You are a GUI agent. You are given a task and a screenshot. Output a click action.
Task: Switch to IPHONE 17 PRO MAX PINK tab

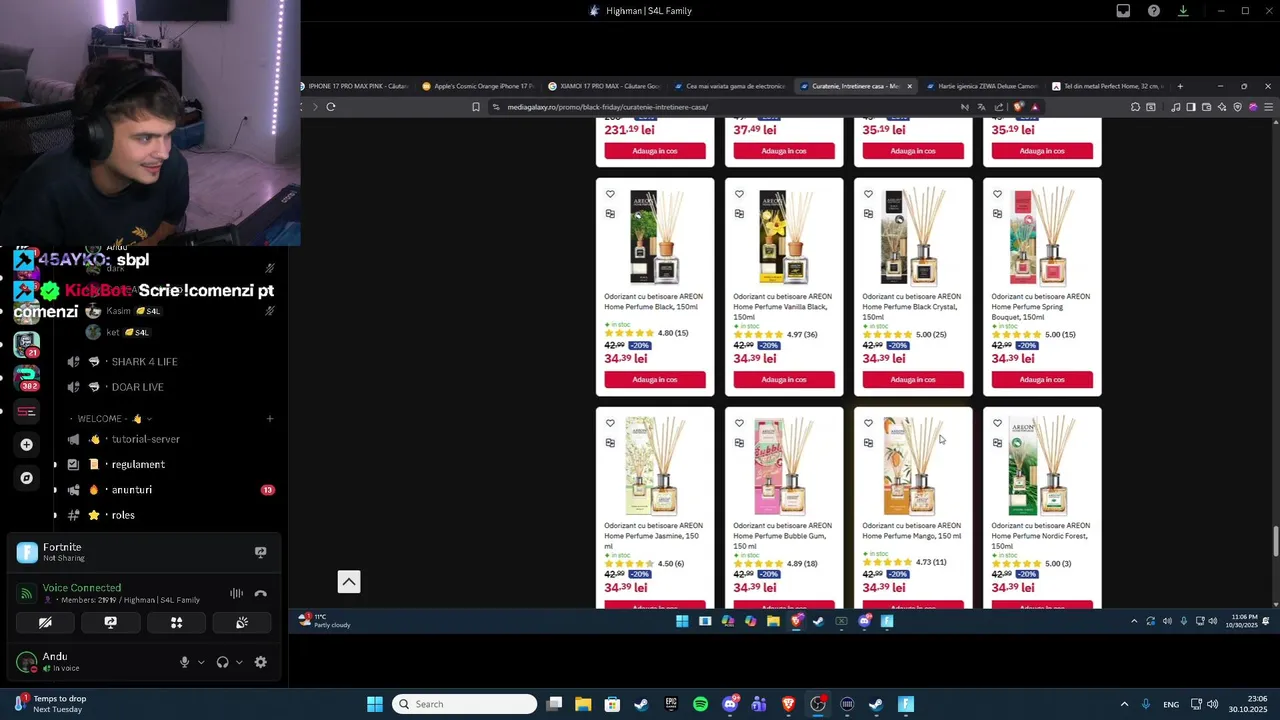pyautogui.click(x=355, y=86)
